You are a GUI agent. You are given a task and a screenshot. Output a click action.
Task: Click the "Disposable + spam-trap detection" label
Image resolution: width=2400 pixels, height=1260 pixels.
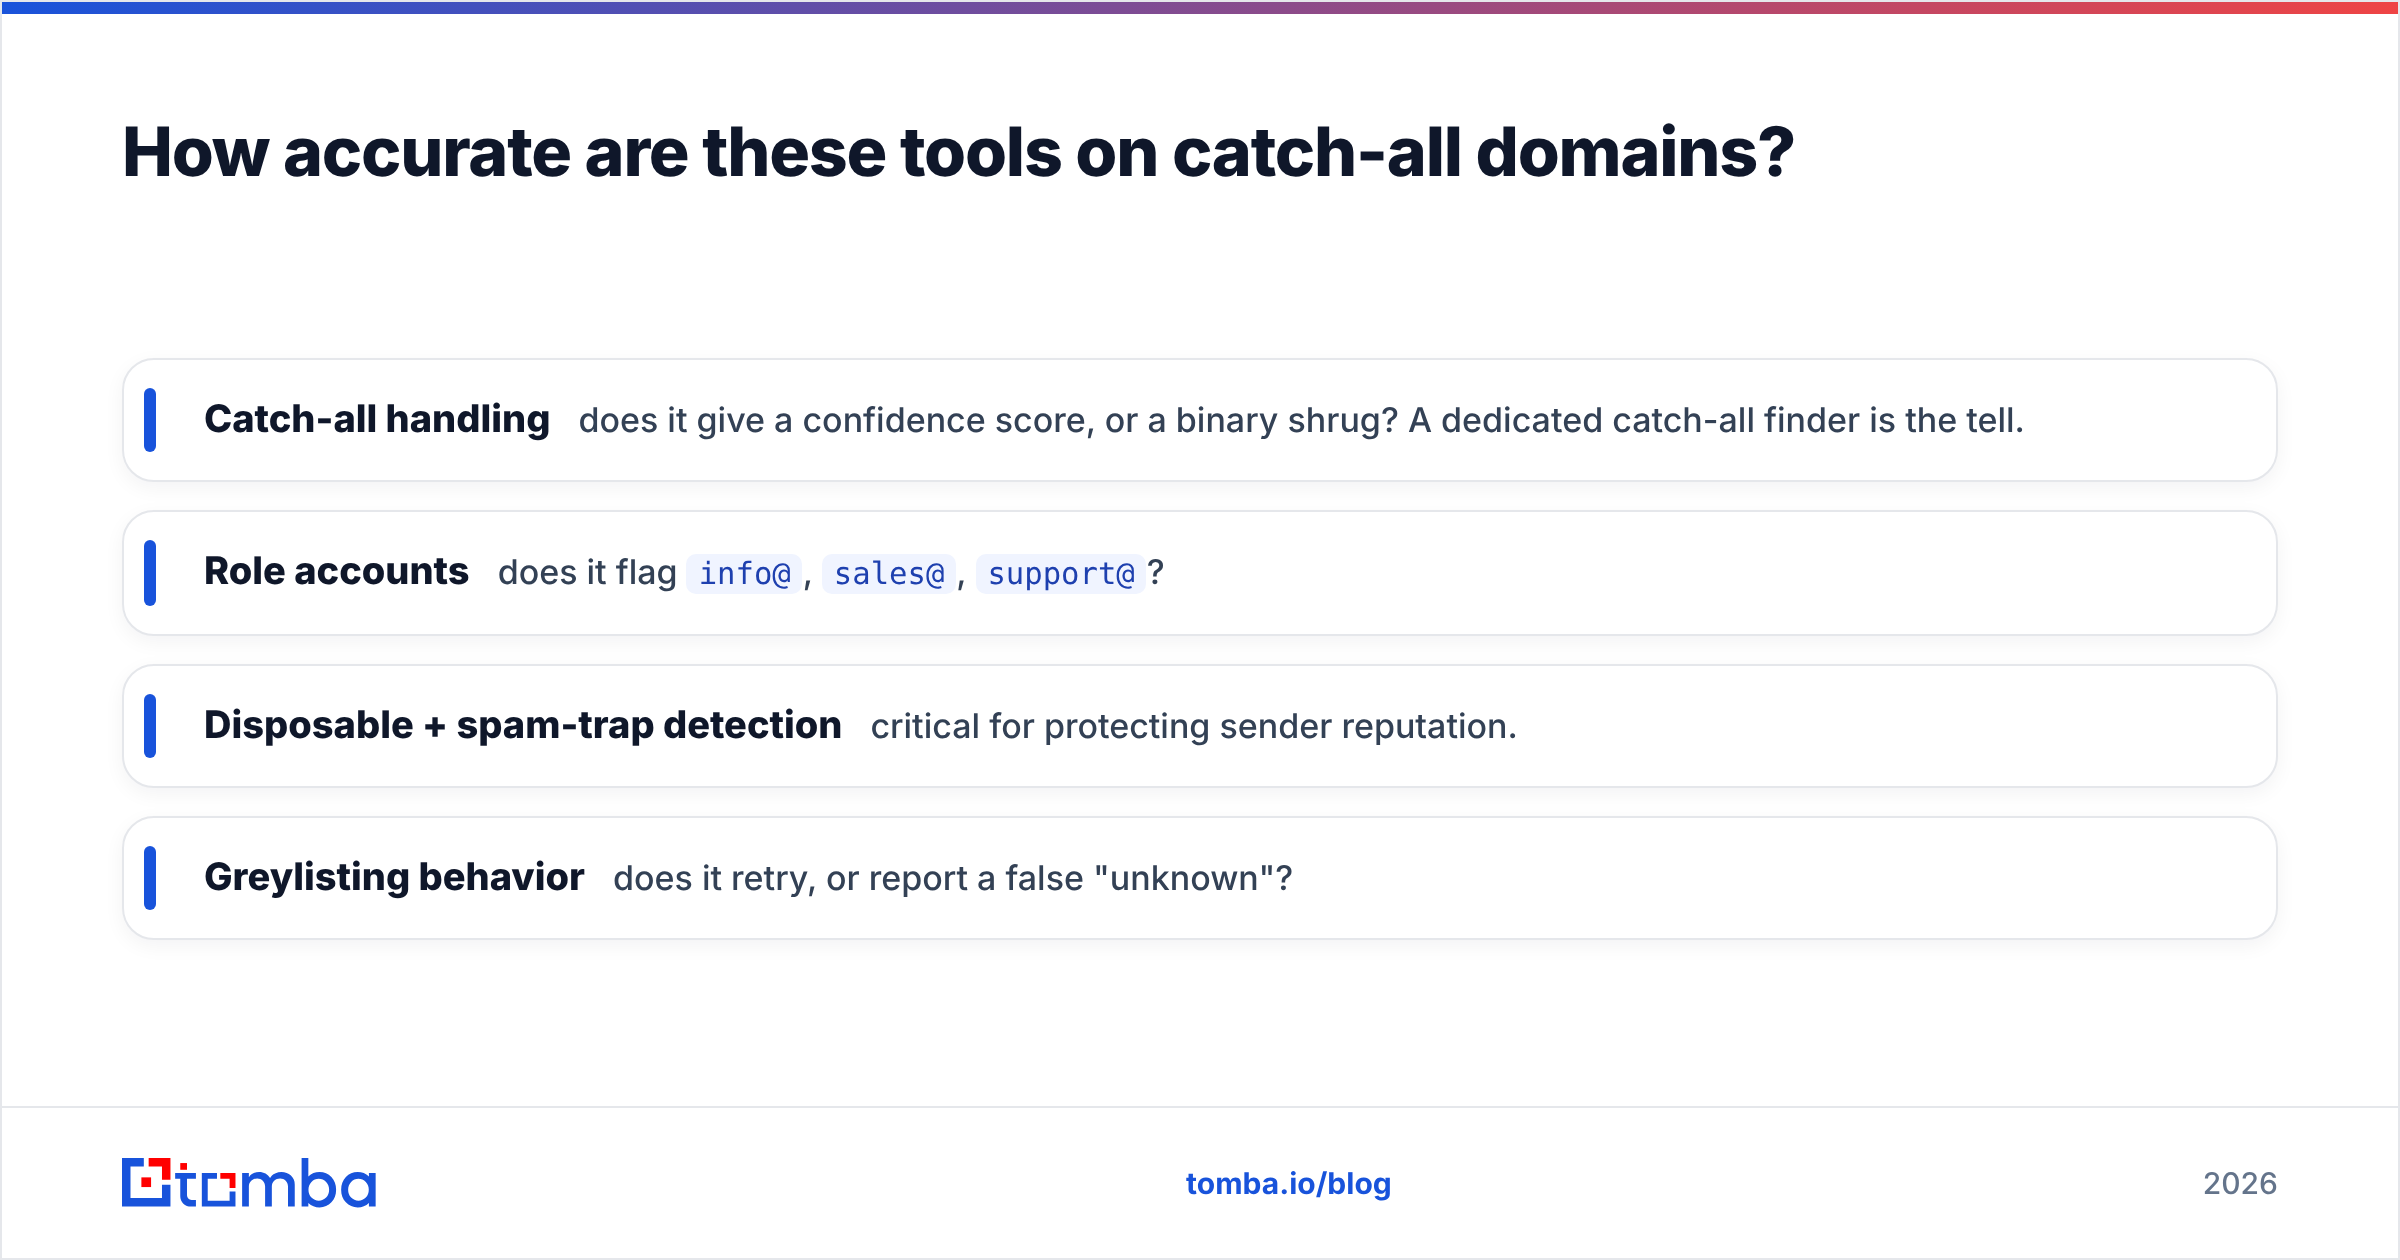coord(523,726)
